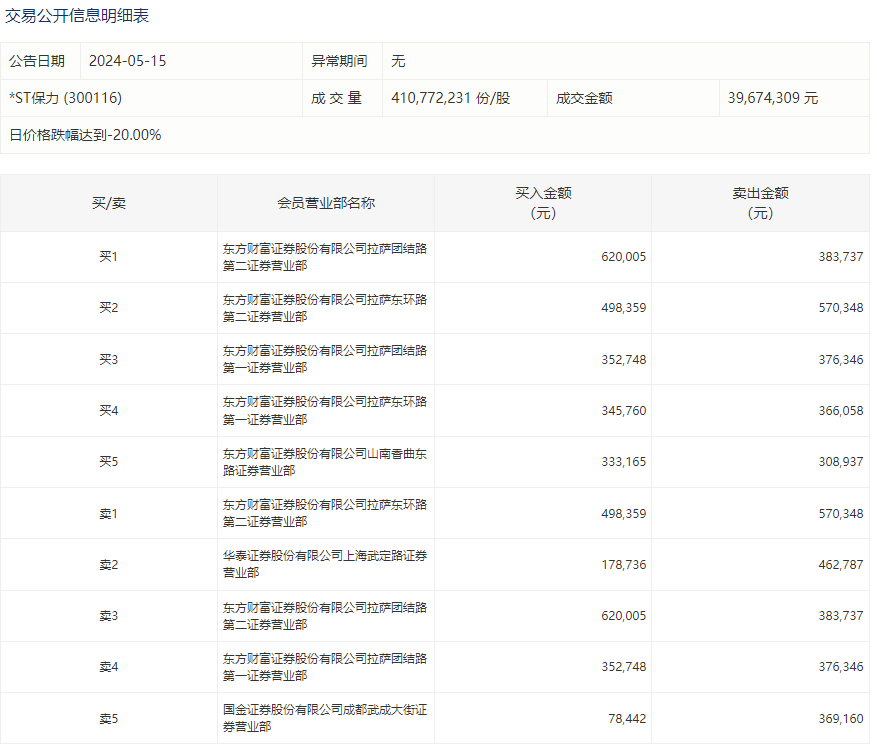Click the 买/卖 column header
Image resolution: width=877 pixels, height=754 pixels.
click(x=110, y=200)
